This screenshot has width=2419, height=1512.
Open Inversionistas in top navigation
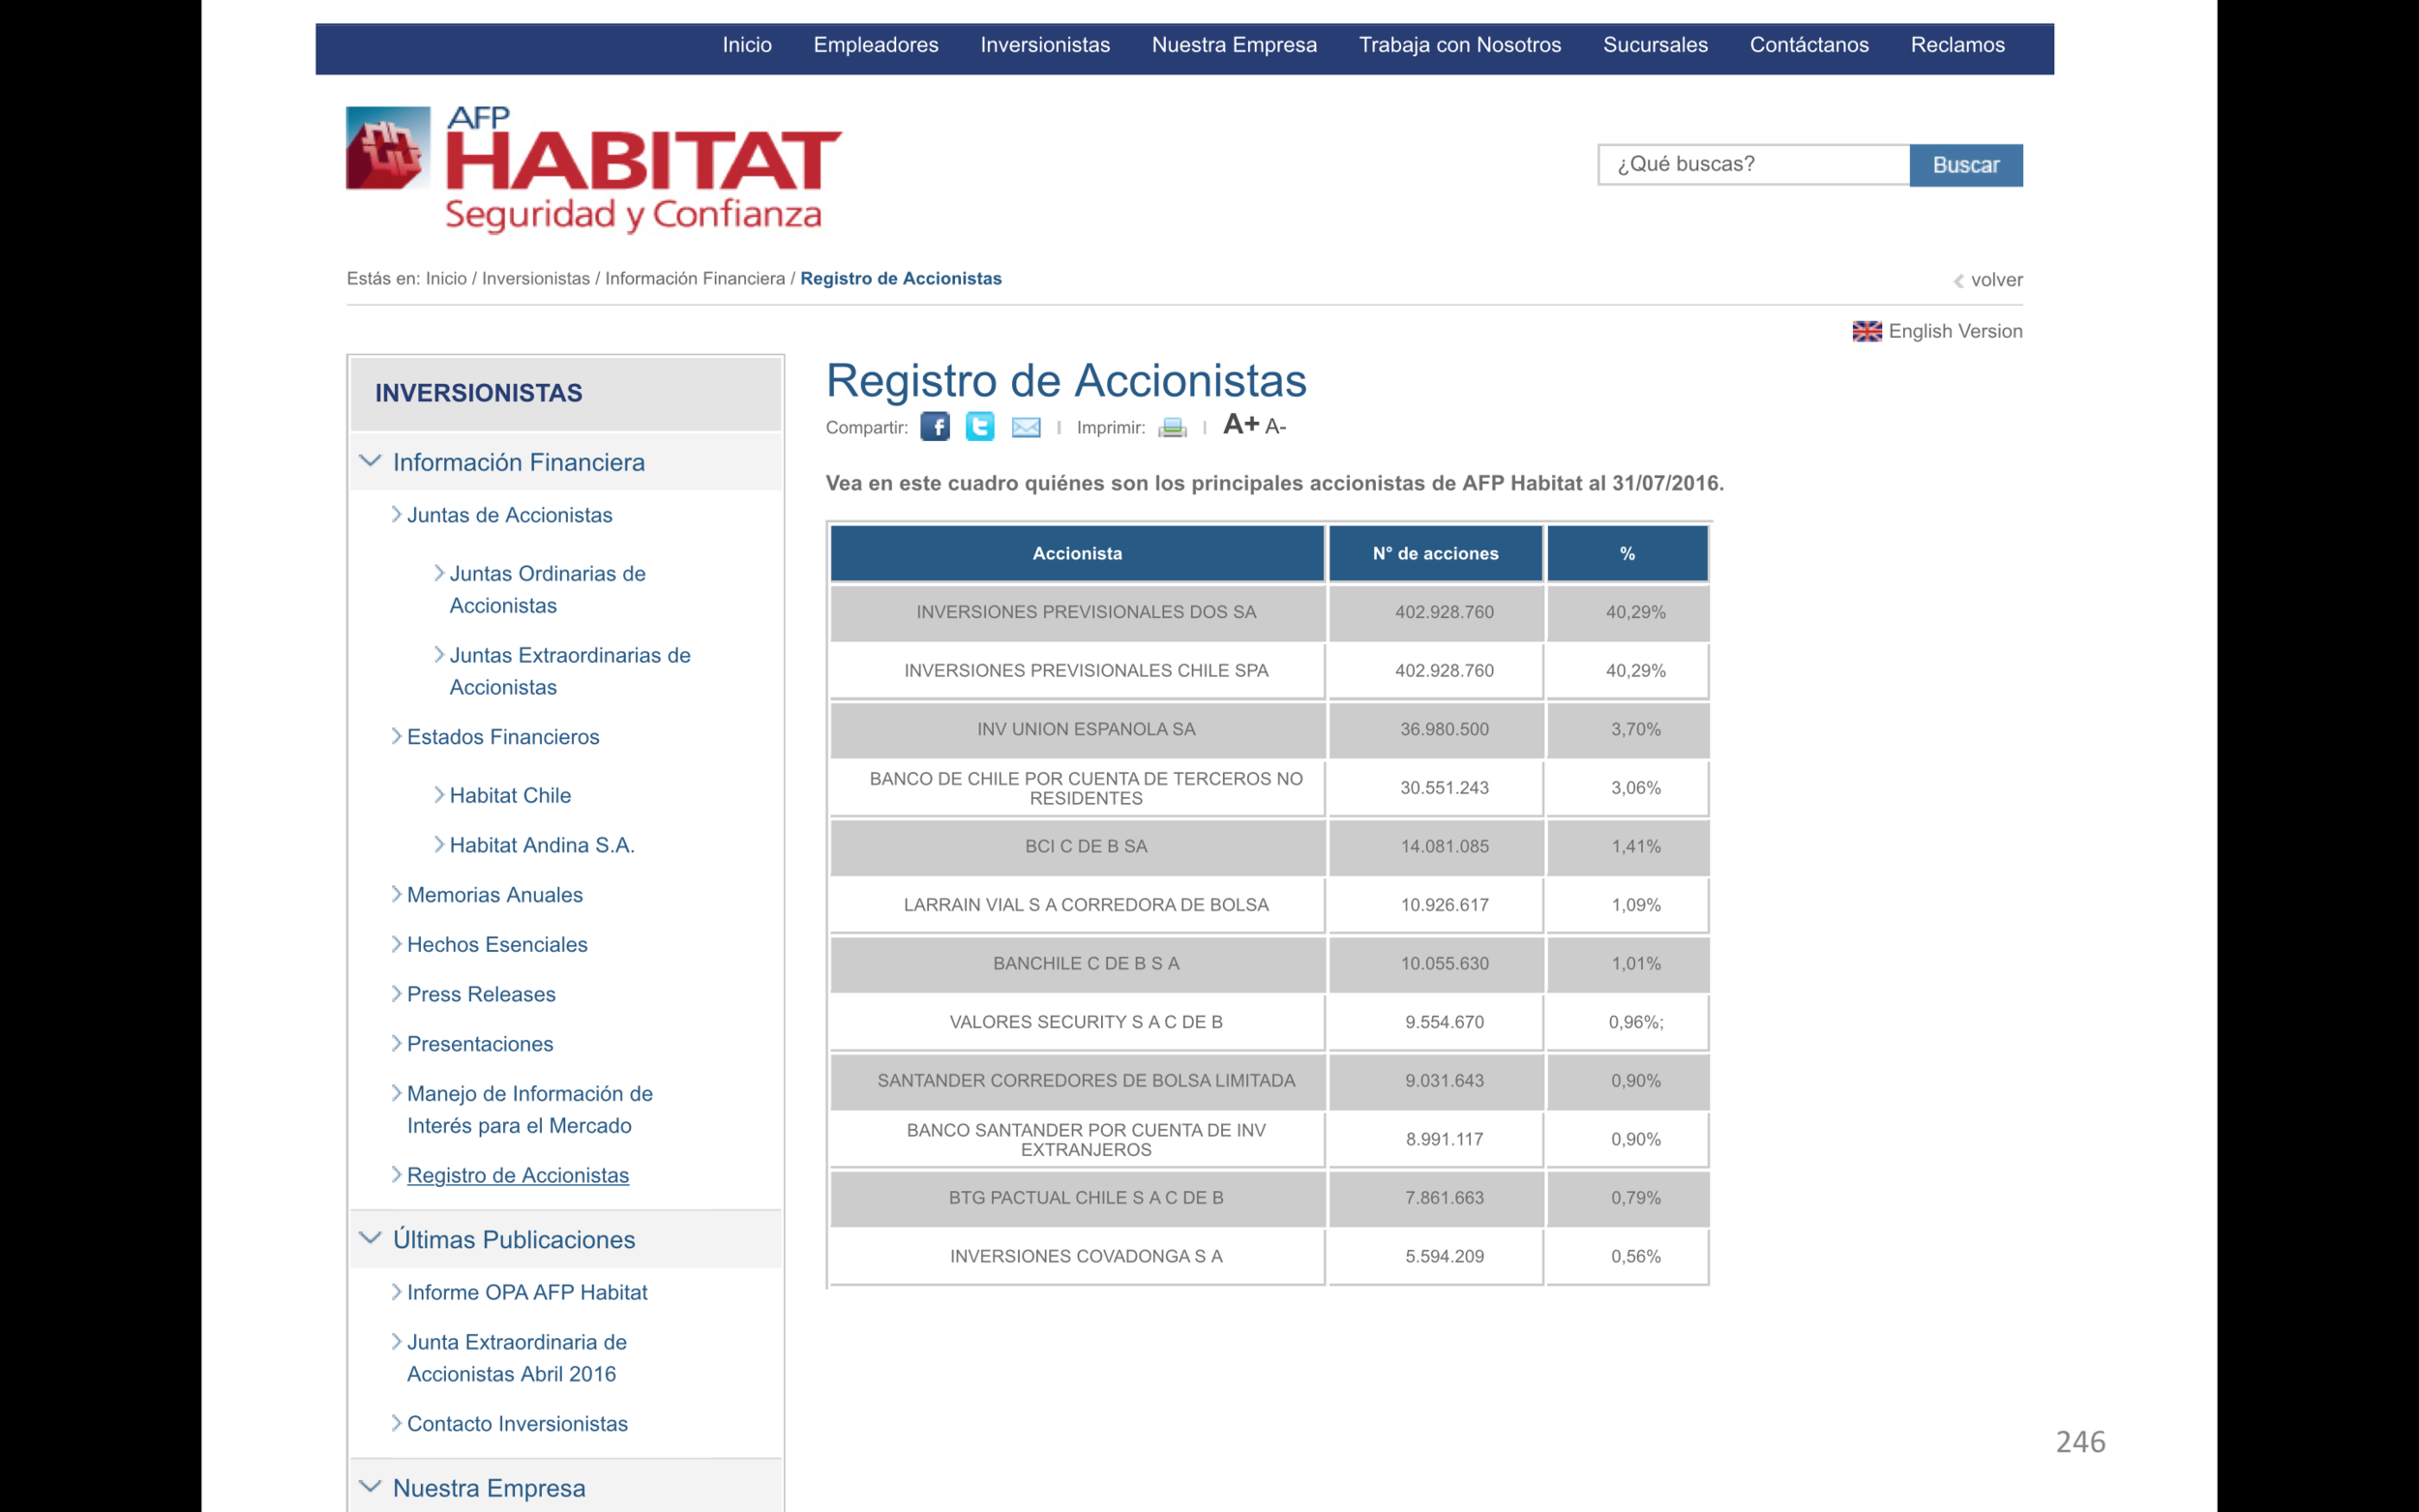click(x=1045, y=45)
